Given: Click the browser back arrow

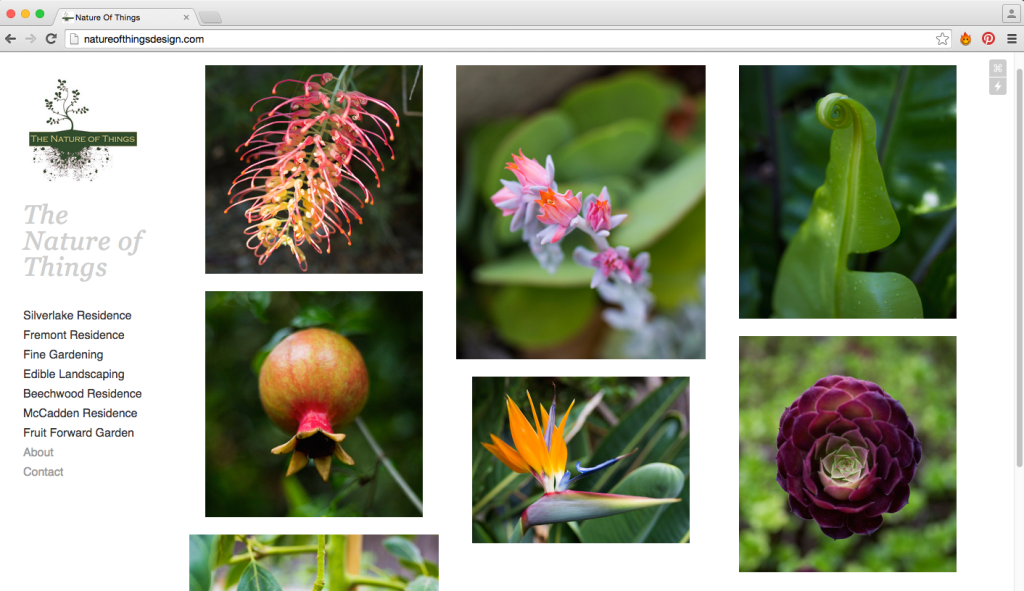Looking at the screenshot, I should [10, 38].
